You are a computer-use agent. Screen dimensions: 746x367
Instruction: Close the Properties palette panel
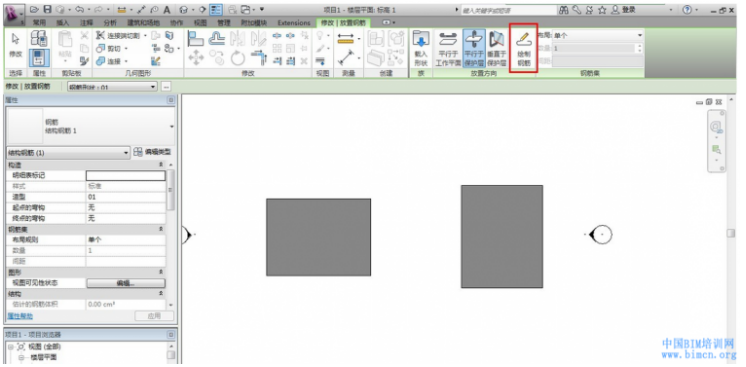(x=171, y=100)
